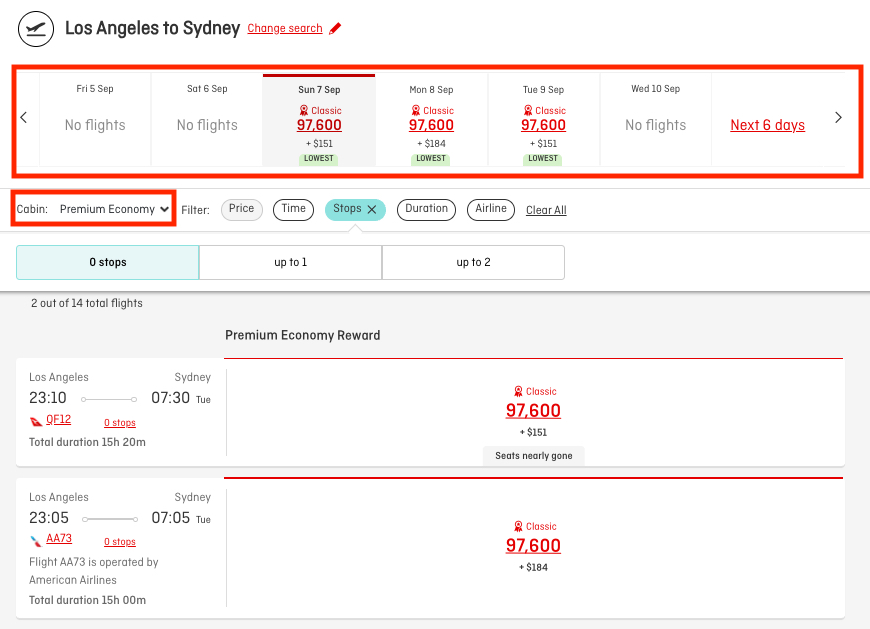870x629 pixels.
Task: Open the Duration filter
Action: click(426, 209)
